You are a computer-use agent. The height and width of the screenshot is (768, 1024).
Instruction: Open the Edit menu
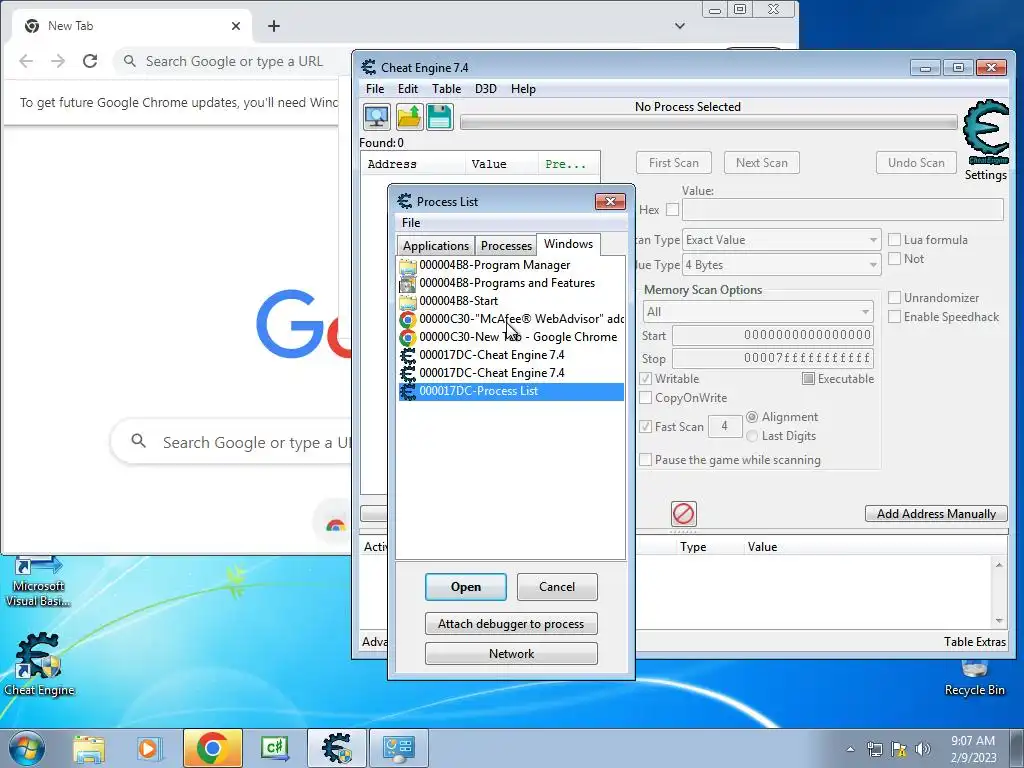tap(408, 89)
